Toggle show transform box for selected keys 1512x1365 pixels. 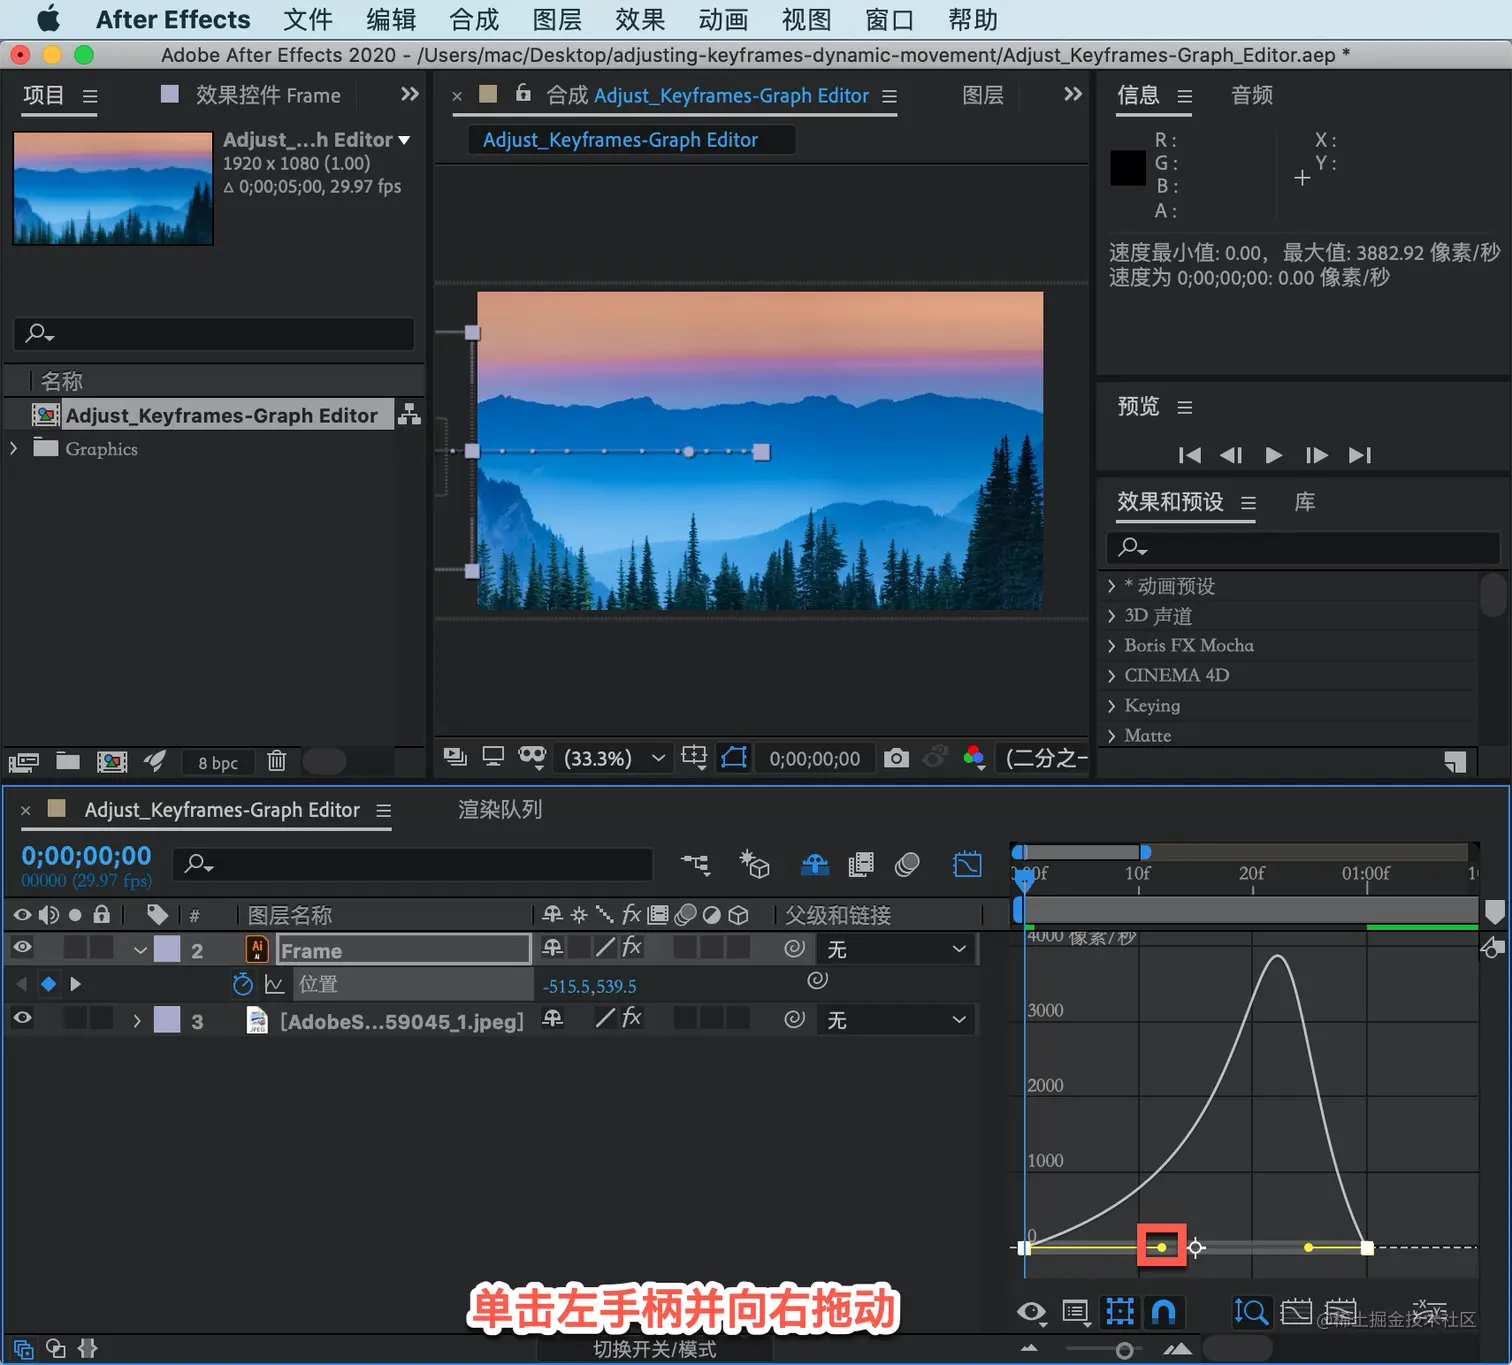click(x=1120, y=1311)
